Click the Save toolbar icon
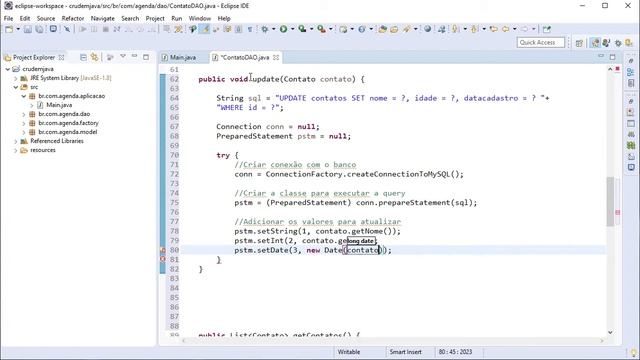 click(x=28, y=29)
